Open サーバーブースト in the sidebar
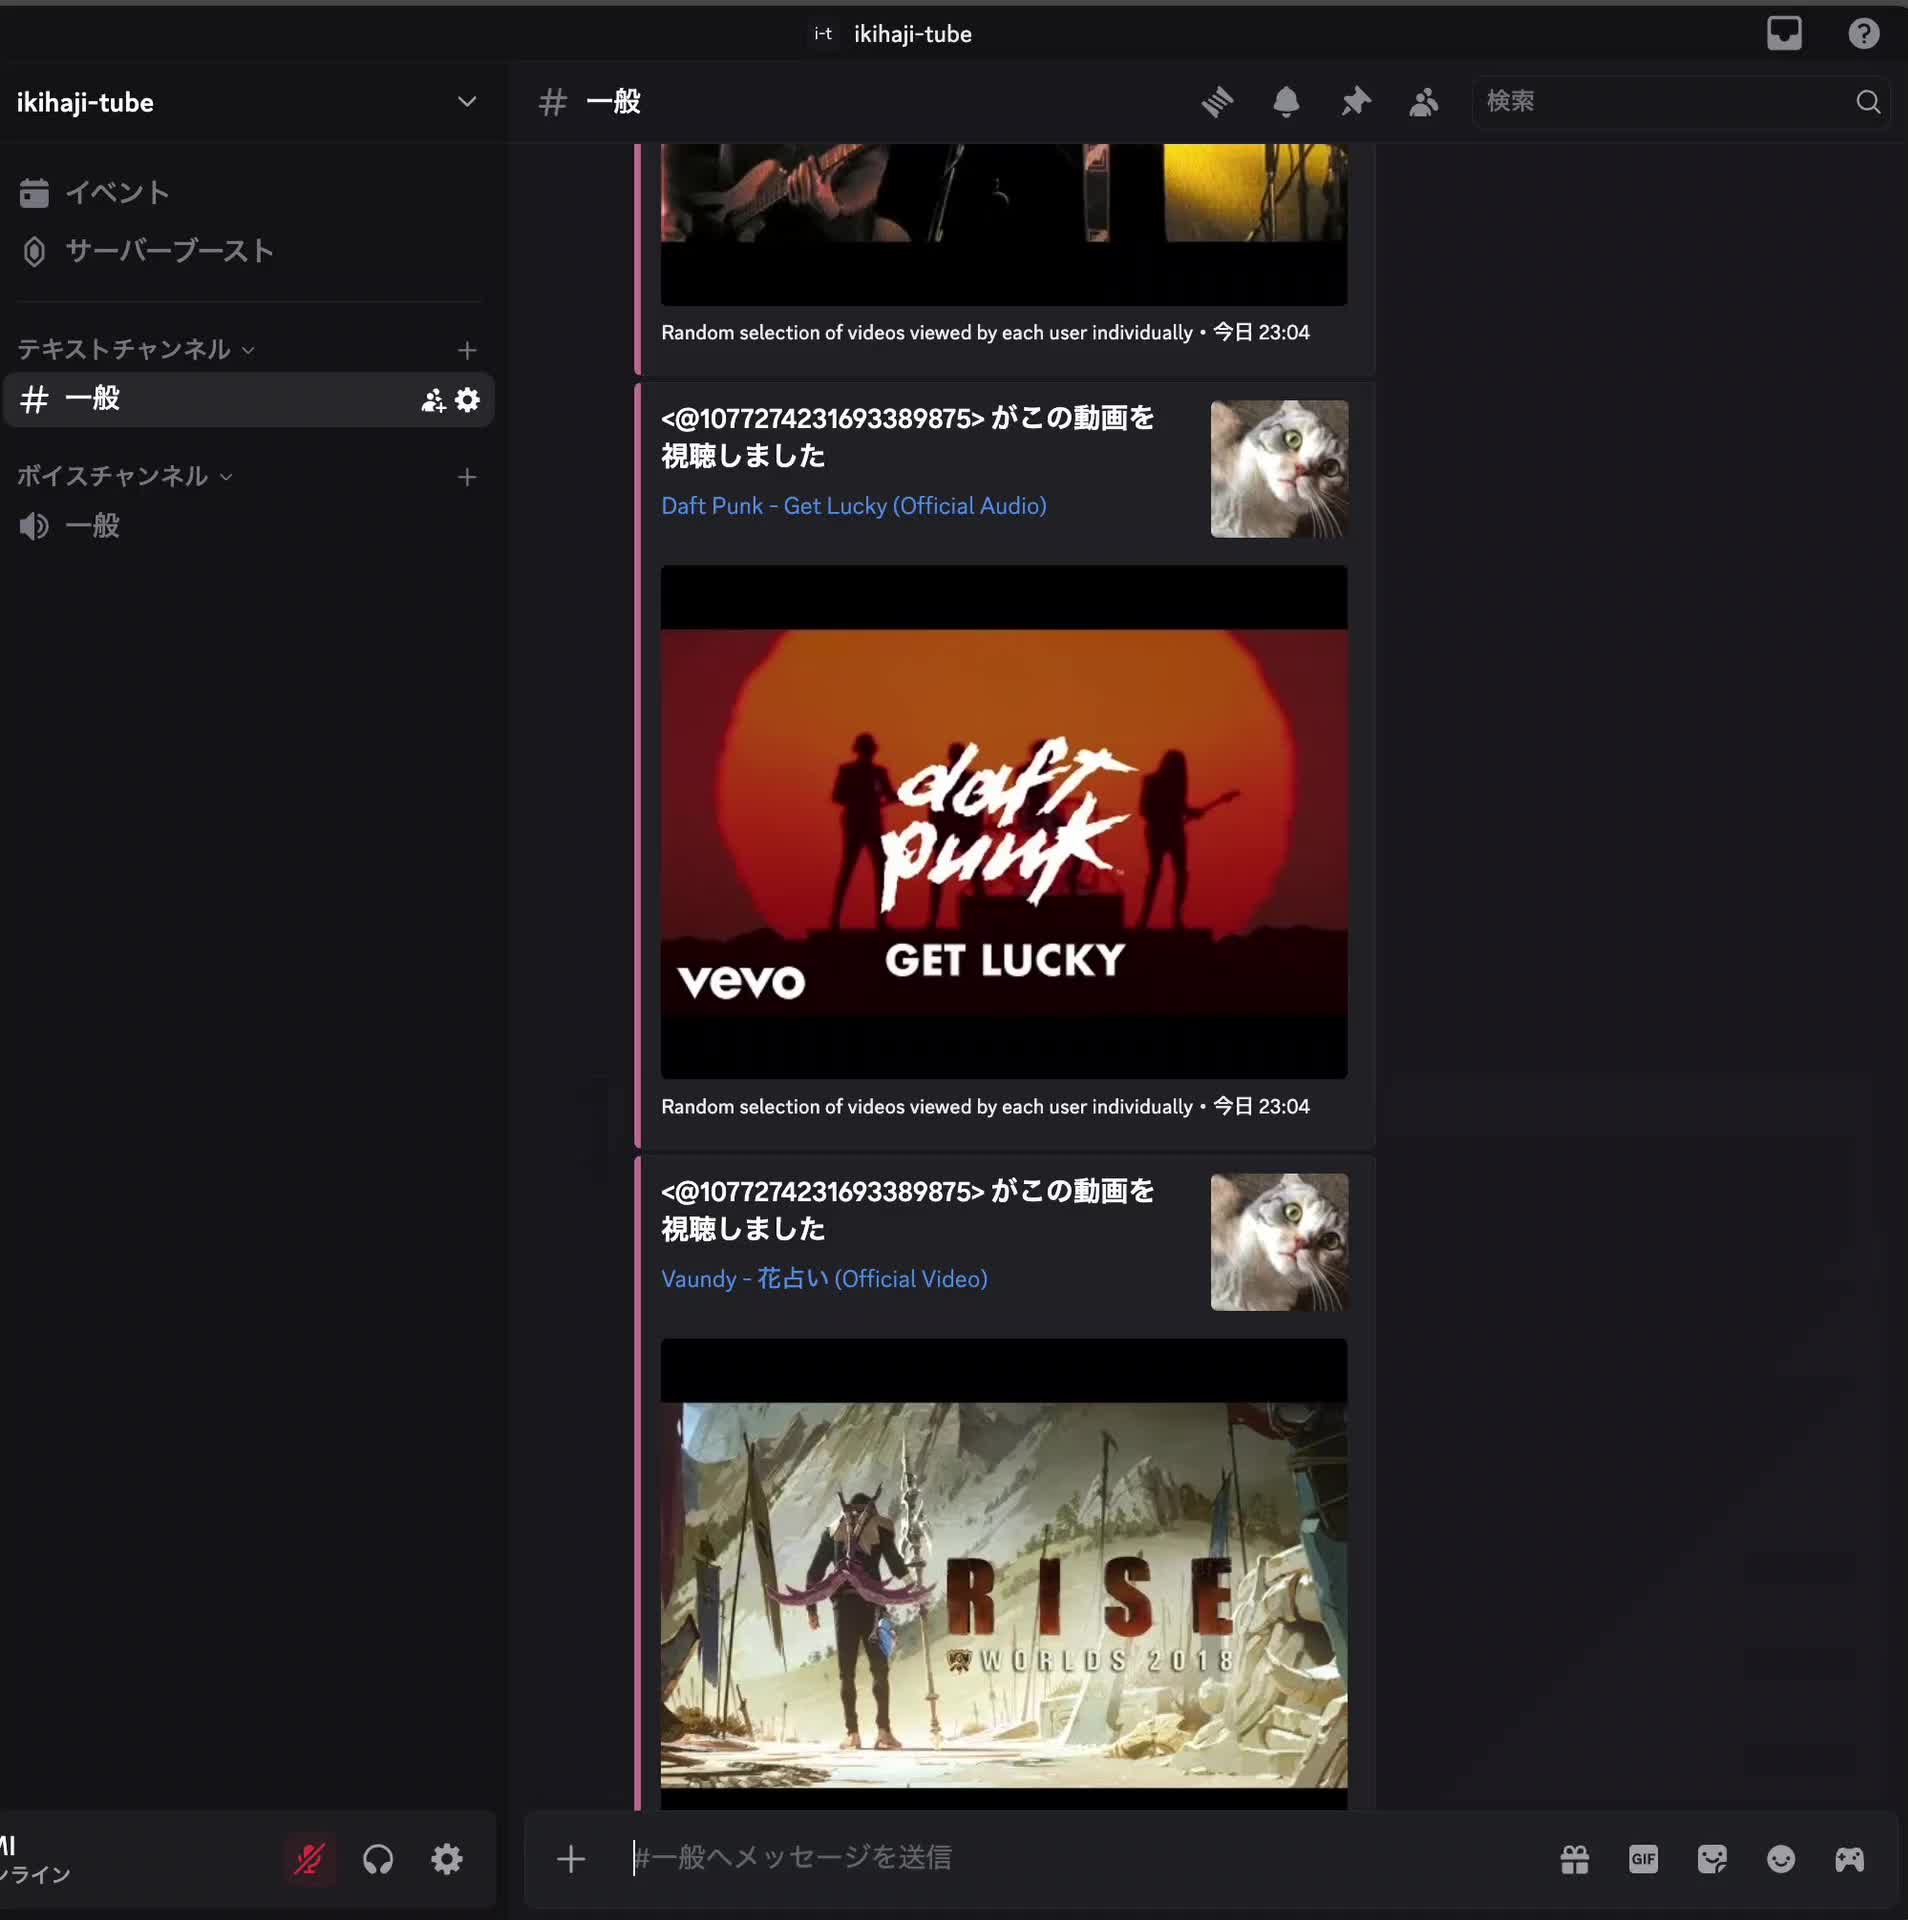The image size is (1908, 1920). [168, 251]
